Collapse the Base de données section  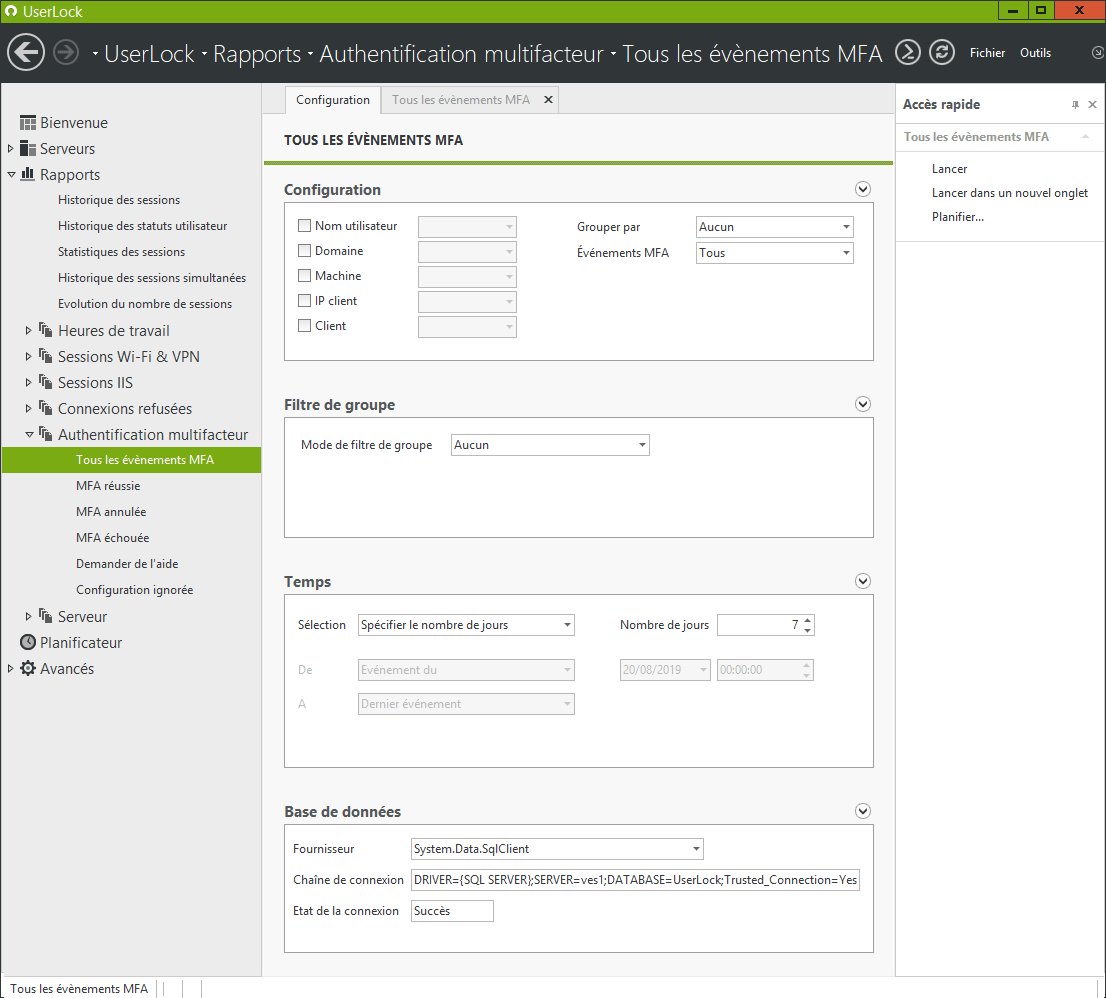[863, 811]
